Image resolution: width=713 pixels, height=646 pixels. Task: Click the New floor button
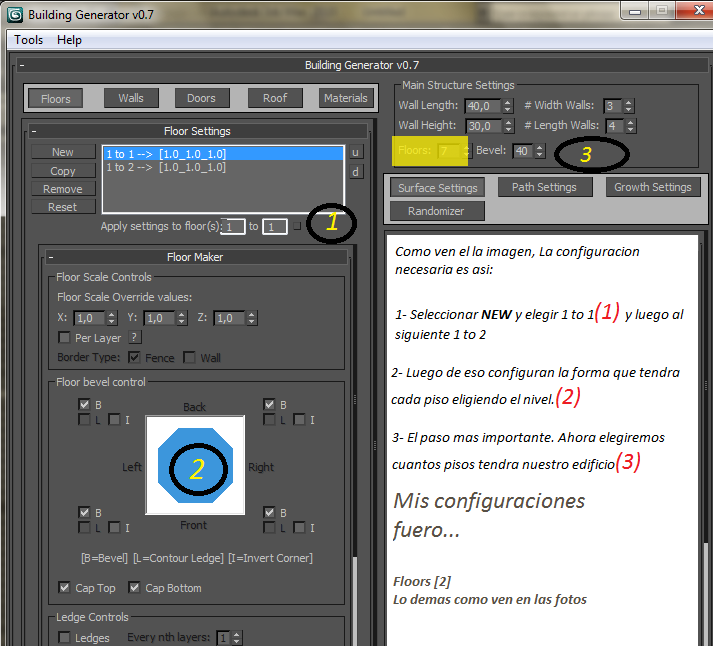point(63,152)
